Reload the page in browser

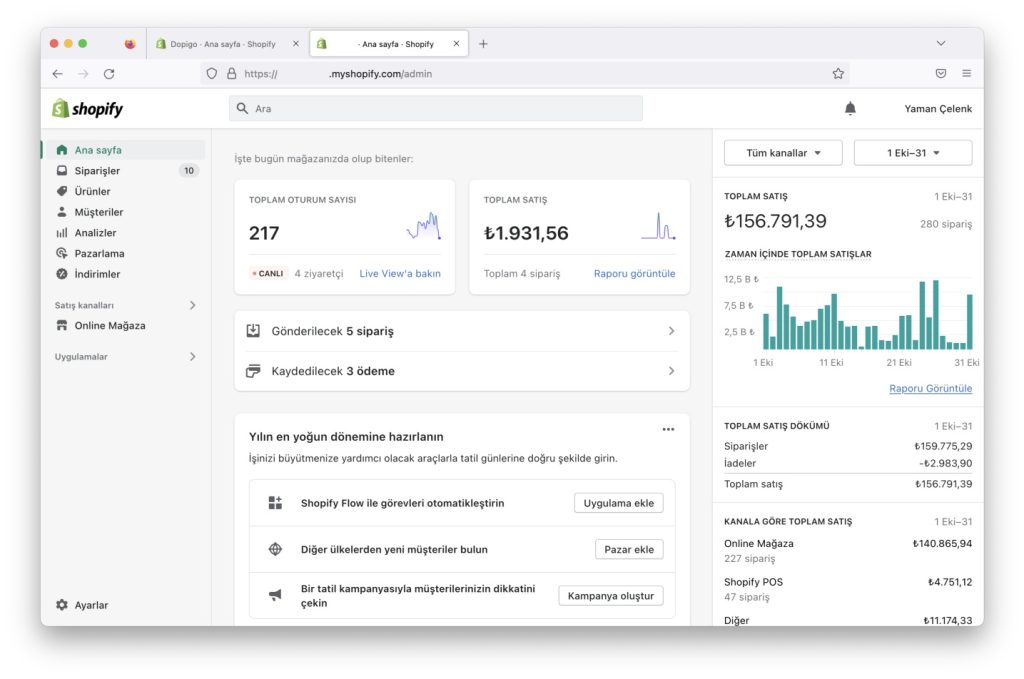109,74
